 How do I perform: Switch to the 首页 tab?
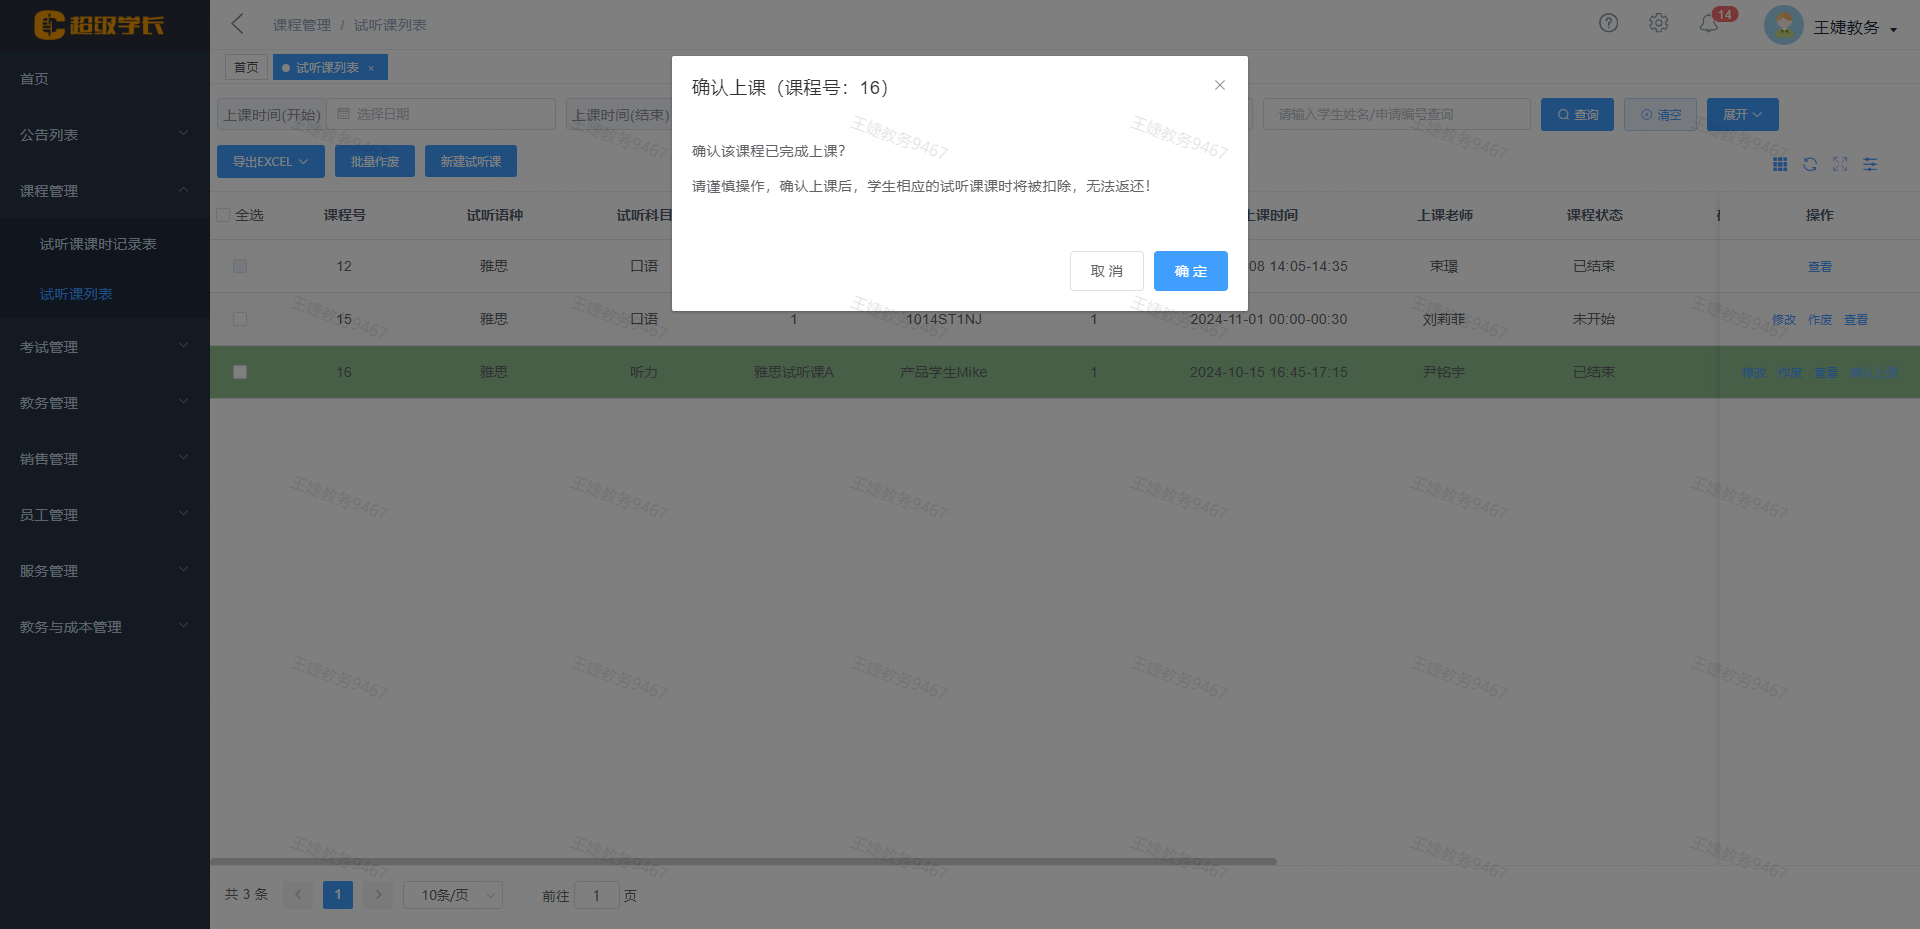[246, 67]
